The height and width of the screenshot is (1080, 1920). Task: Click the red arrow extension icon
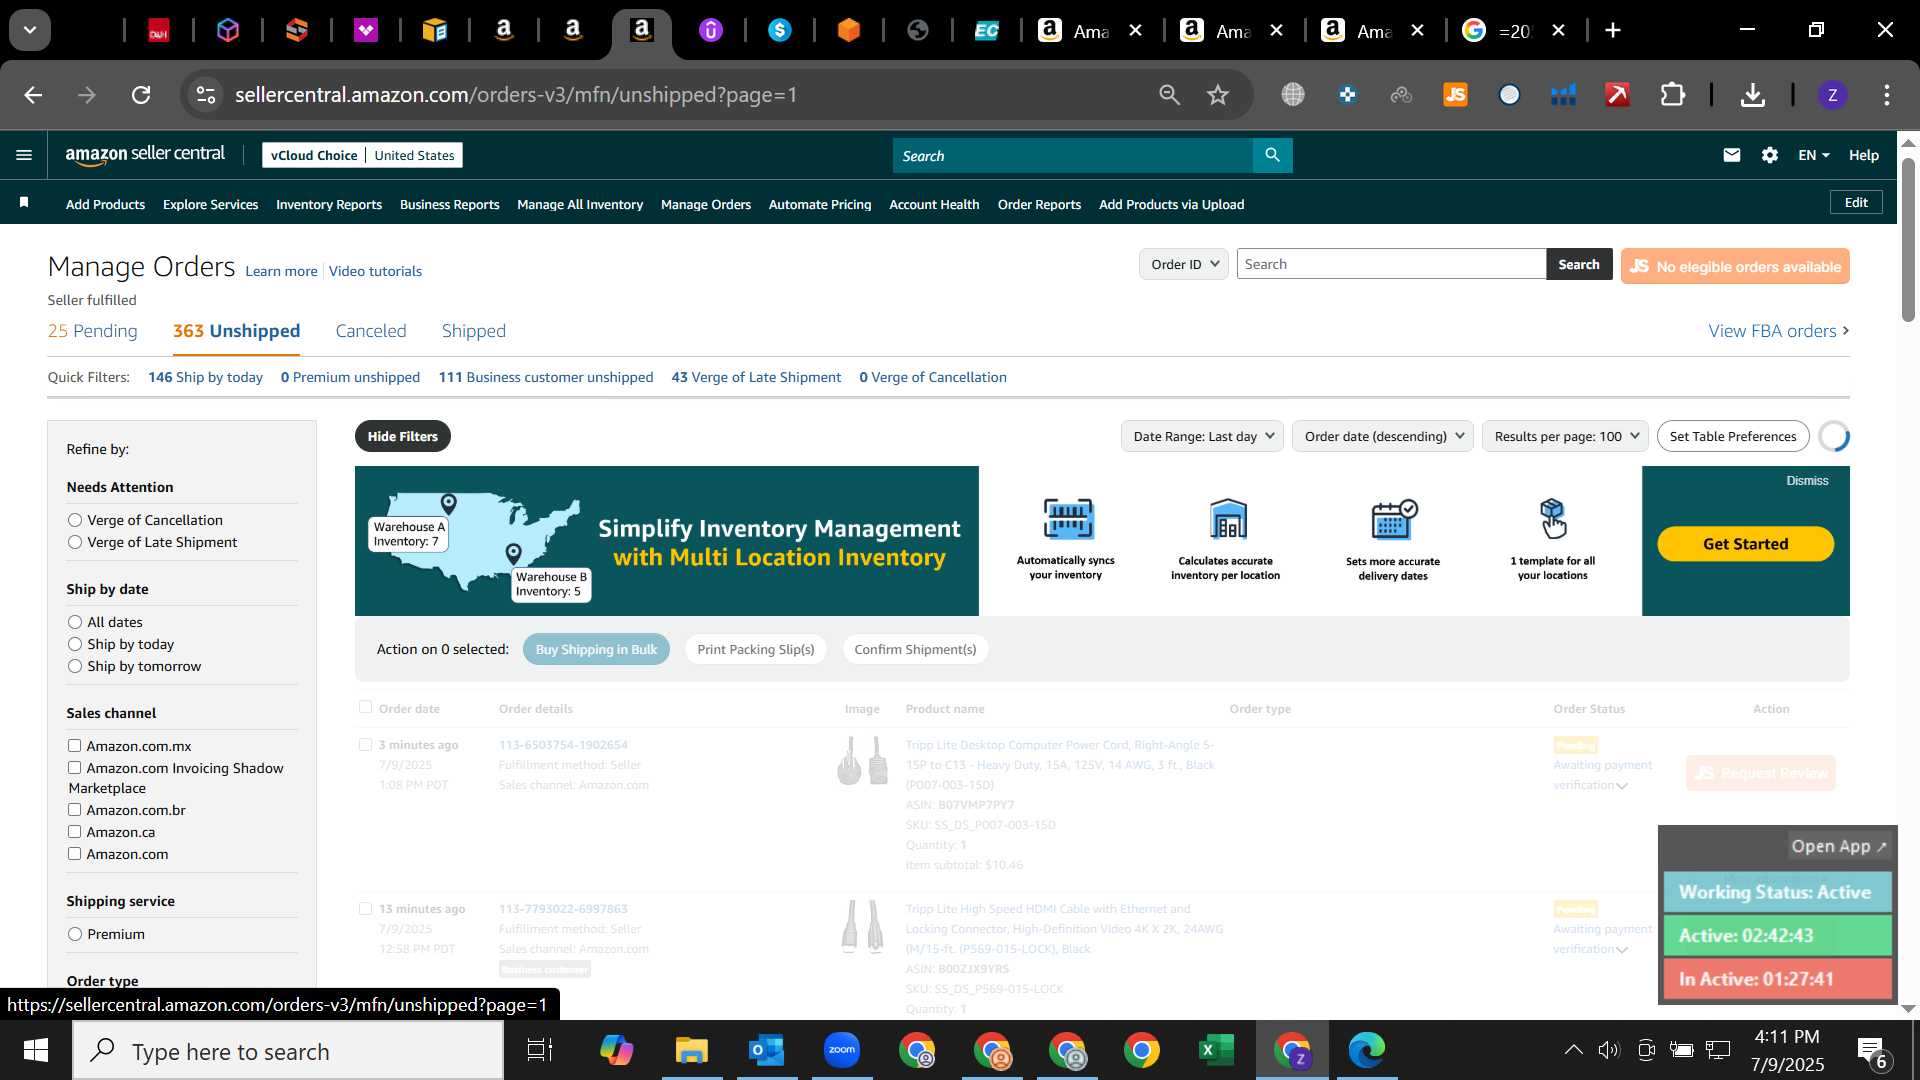pos(1617,95)
